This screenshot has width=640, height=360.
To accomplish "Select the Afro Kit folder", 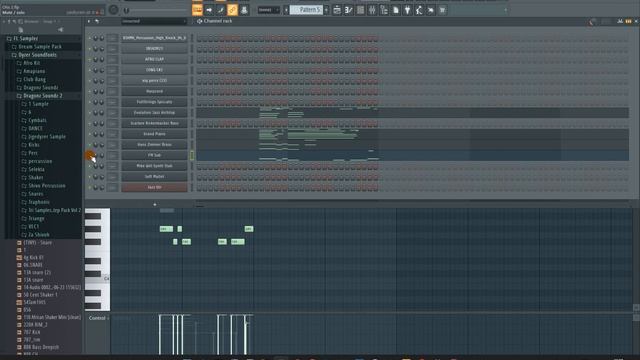I will [31, 63].
